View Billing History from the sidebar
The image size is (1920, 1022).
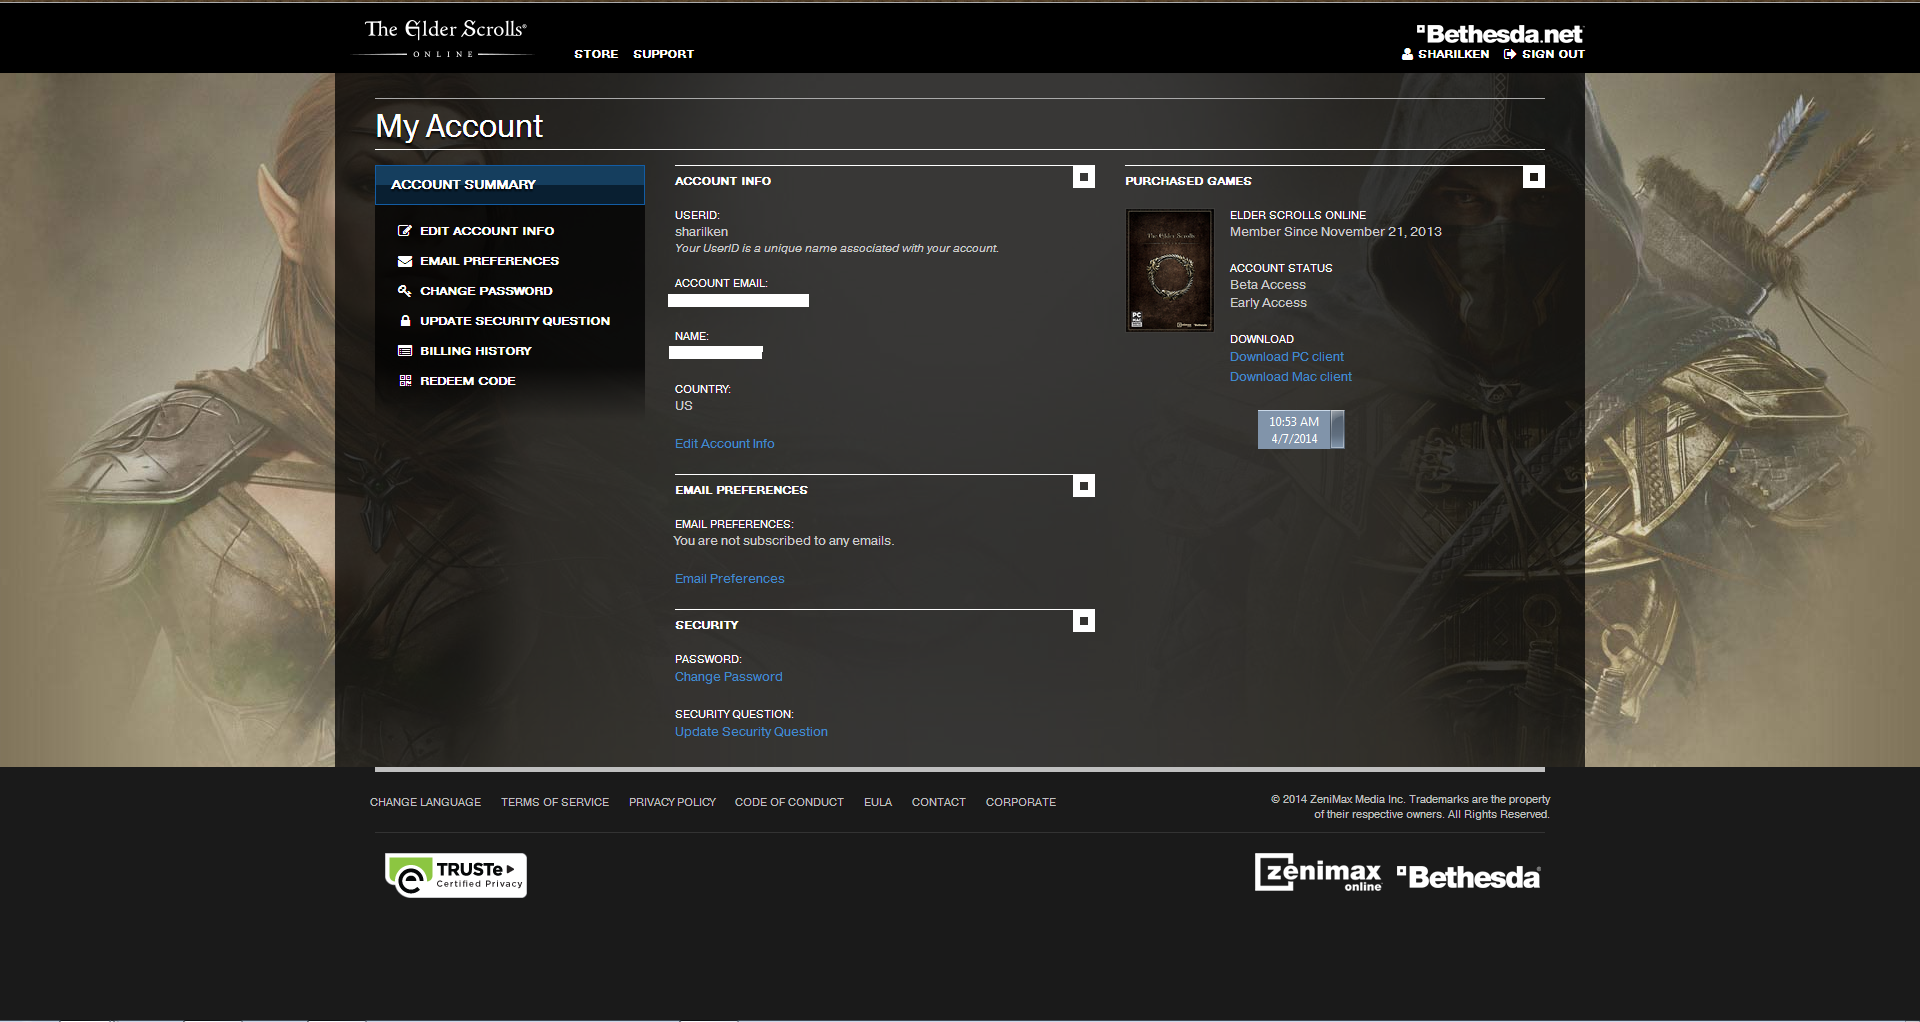476,351
